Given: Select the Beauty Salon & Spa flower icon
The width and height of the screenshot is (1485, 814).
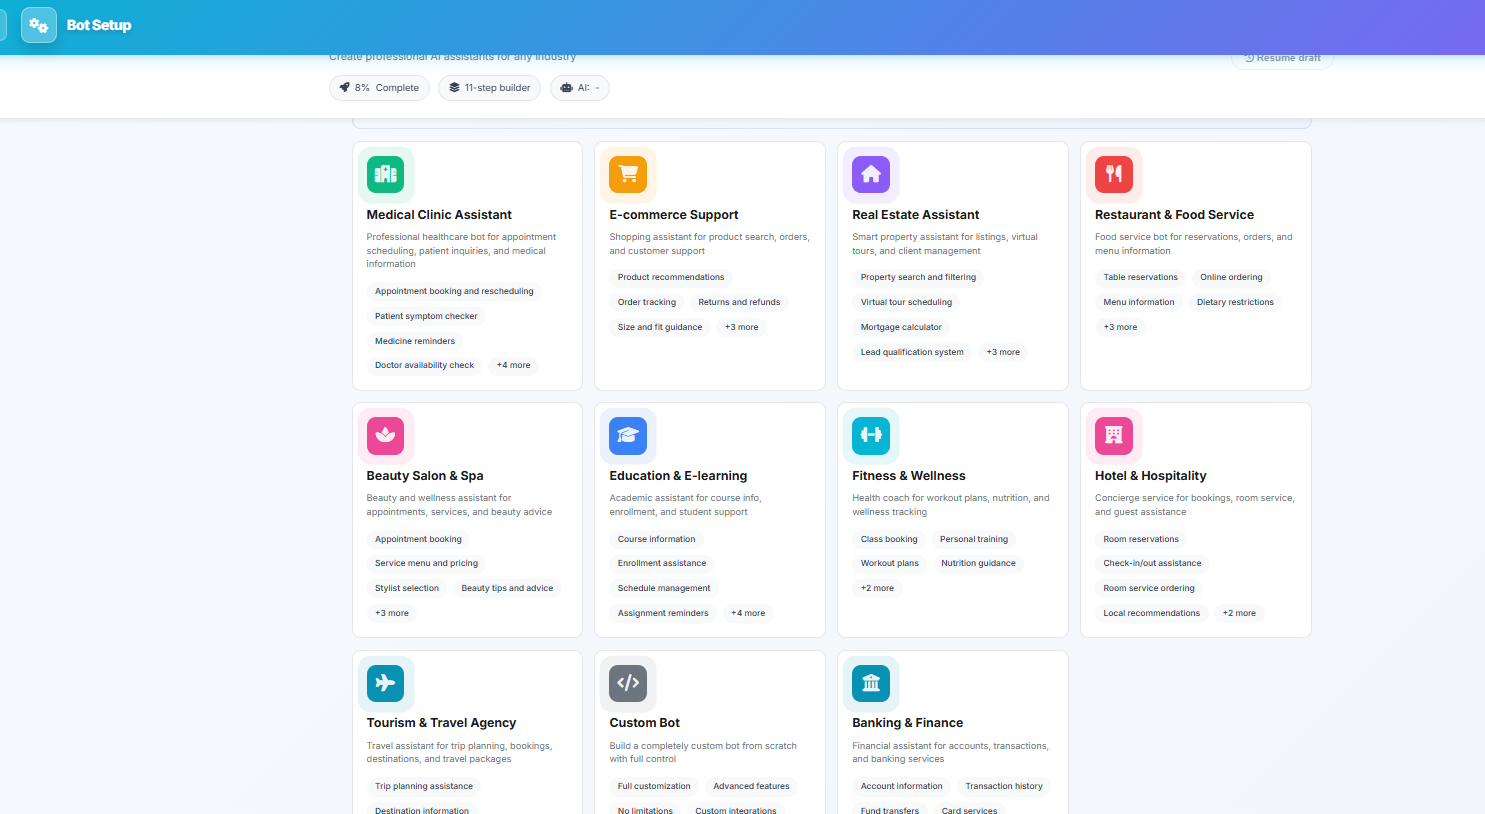Looking at the screenshot, I should pos(386,435).
